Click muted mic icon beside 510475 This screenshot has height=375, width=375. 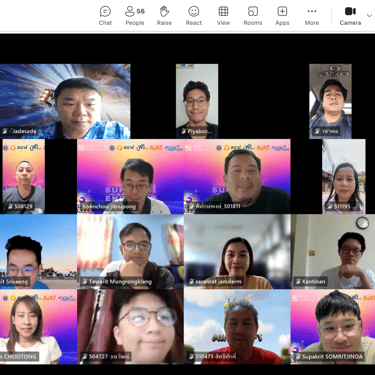(191, 357)
